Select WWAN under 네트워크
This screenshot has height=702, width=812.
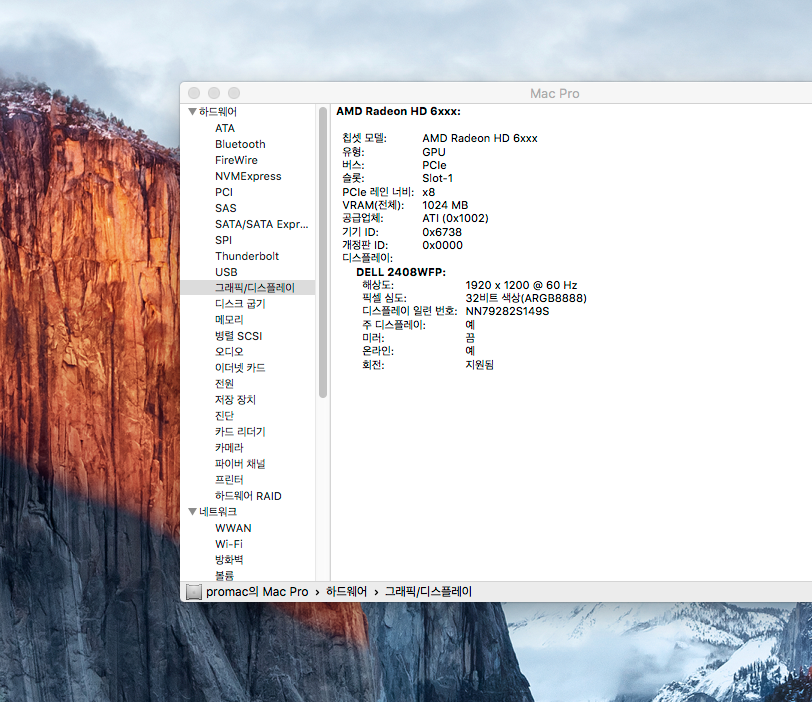[233, 528]
